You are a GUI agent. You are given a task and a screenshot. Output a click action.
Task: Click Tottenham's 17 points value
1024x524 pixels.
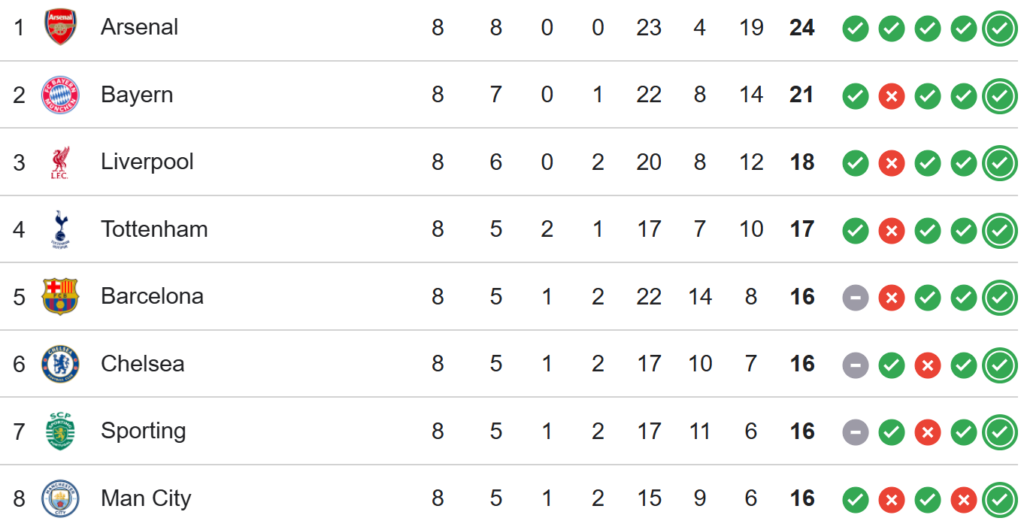pos(802,229)
